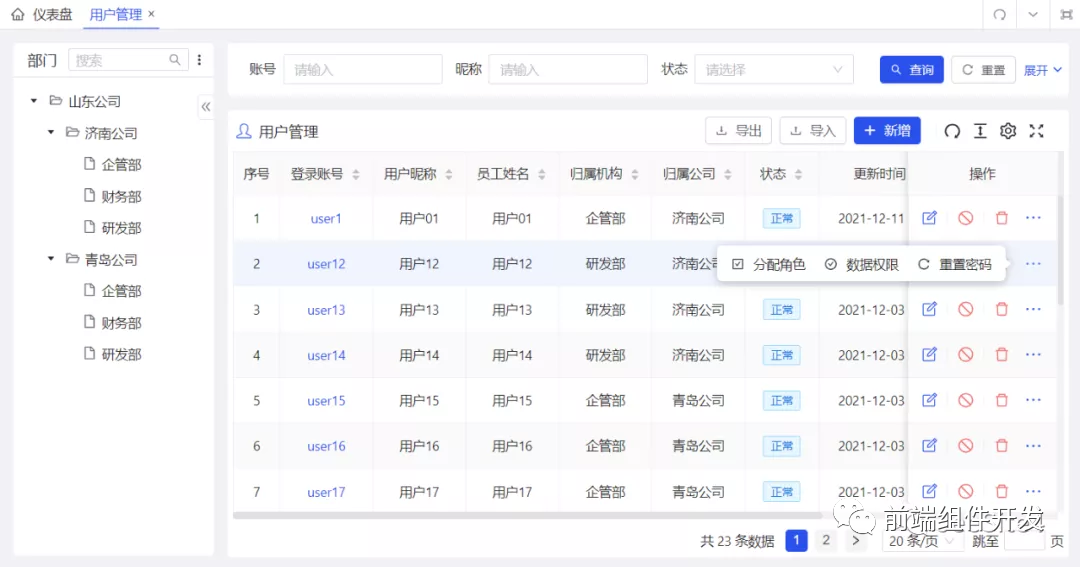Expand more search filters with 展开
This screenshot has height=567, width=1080.
(x=1042, y=70)
